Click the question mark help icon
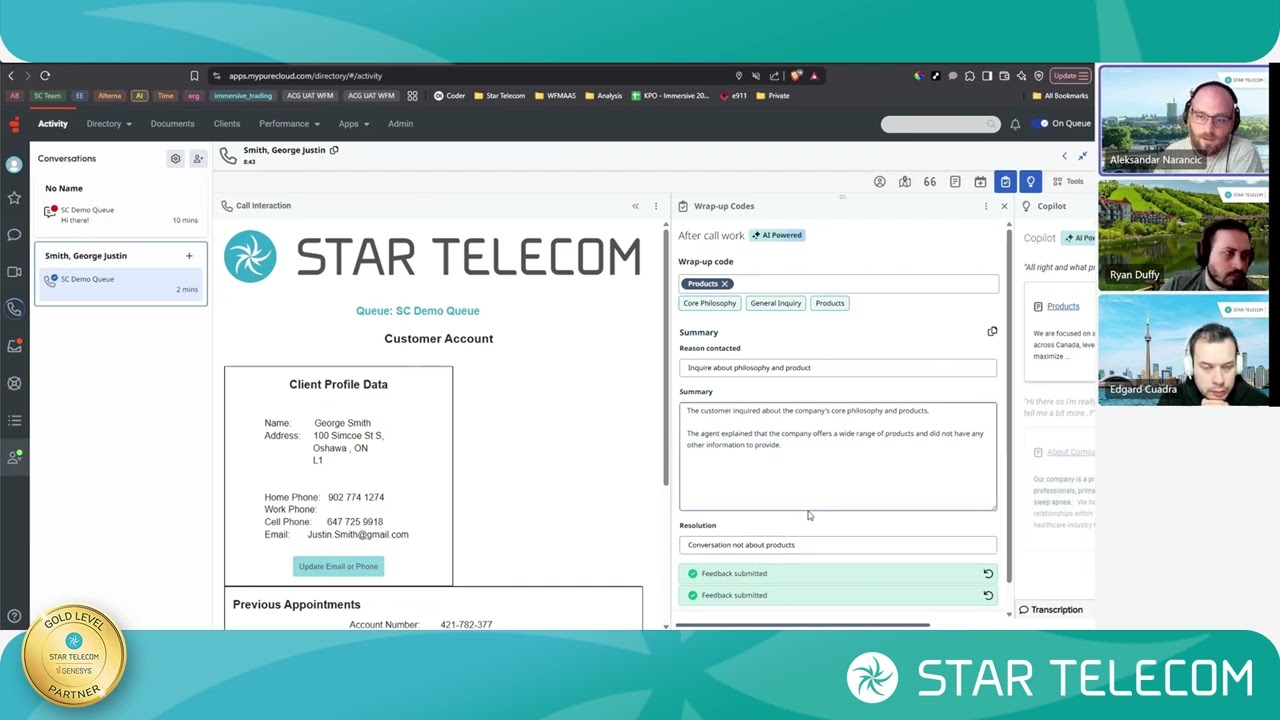Screen dimensions: 1280x720 14,616
